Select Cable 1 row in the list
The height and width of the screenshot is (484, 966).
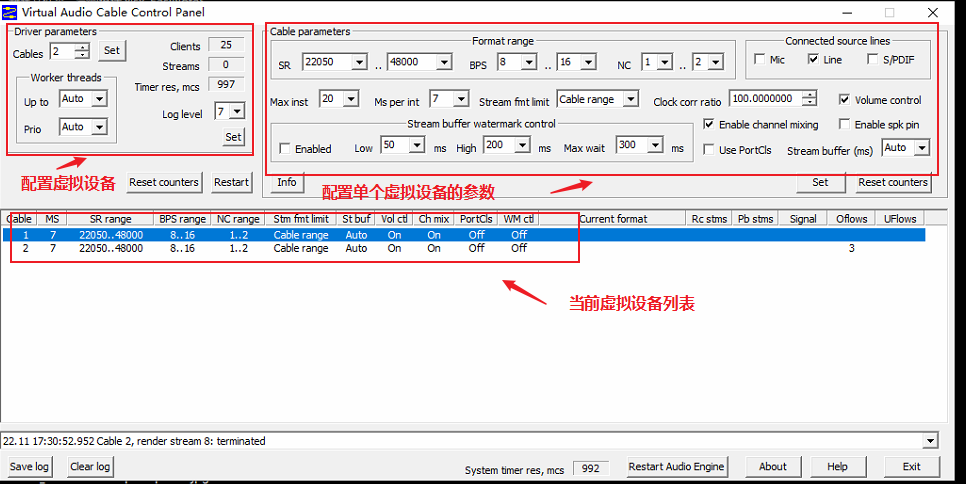tap(464, 235)
